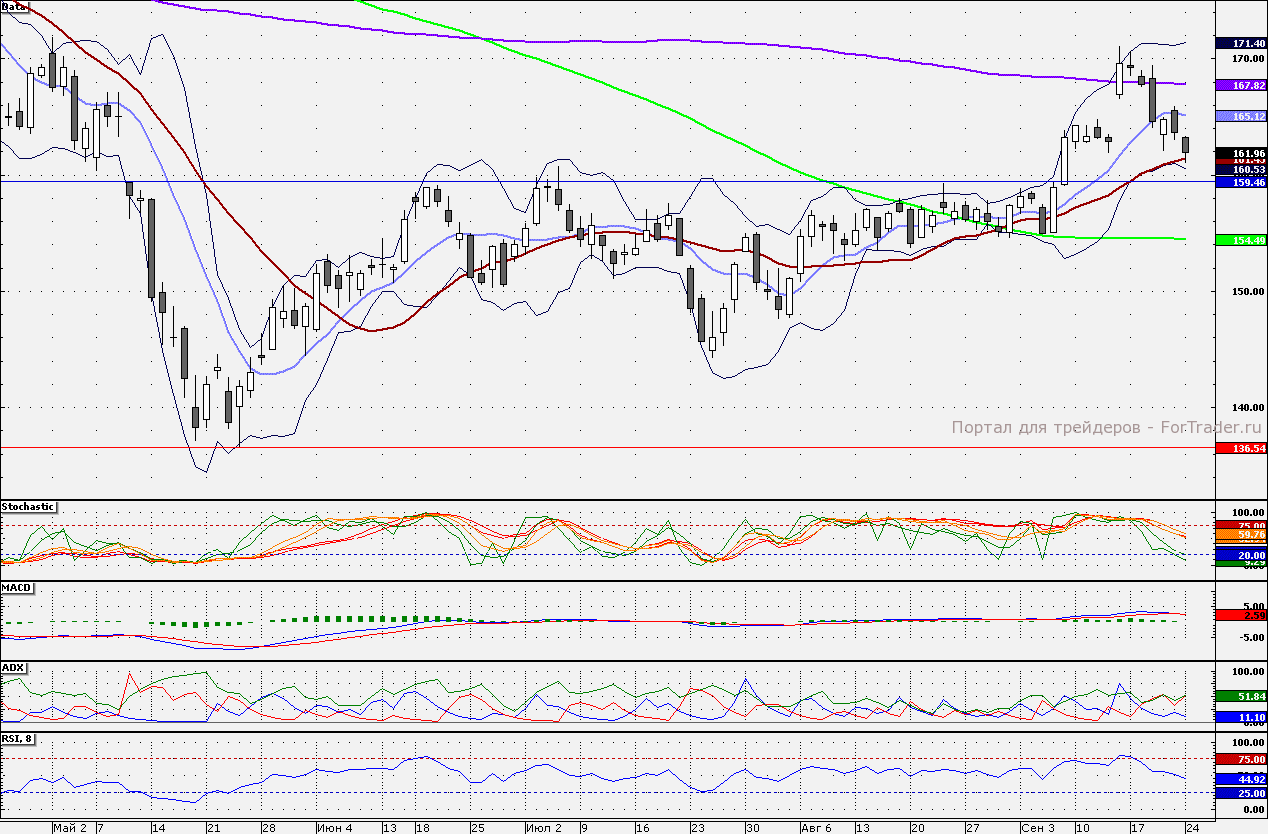Click the green 51.84 ADX value tag

[1240, 696]
